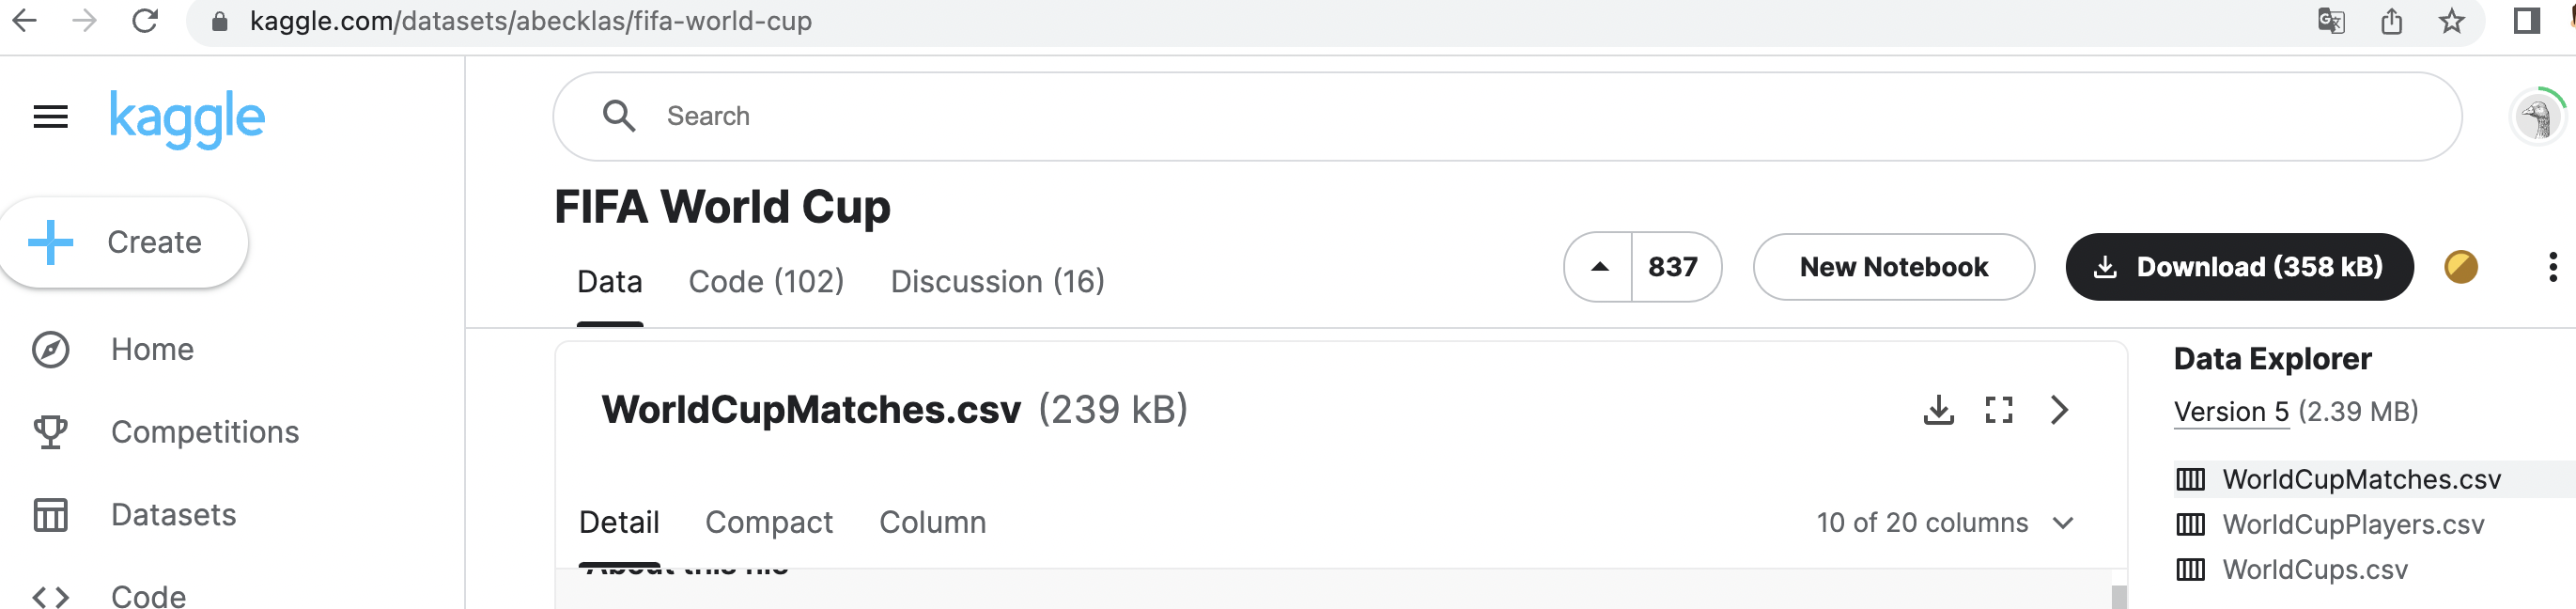Open the three-dot more options menu

coord(2552,267)
